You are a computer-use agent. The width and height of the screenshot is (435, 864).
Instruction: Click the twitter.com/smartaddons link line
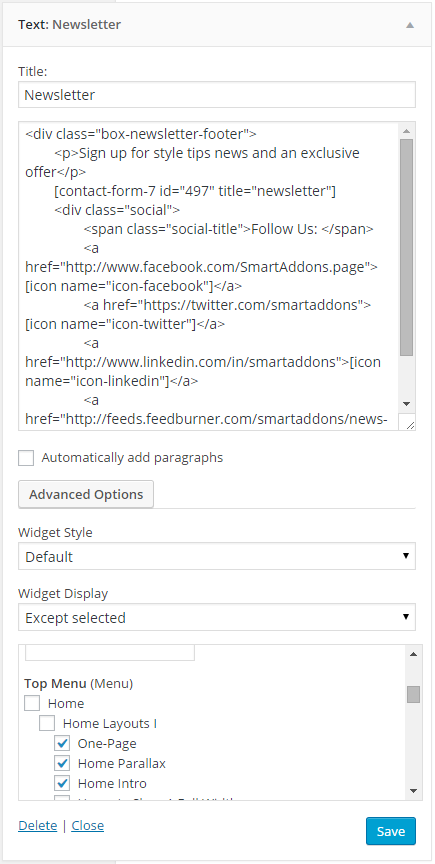[x=227, y=305]
